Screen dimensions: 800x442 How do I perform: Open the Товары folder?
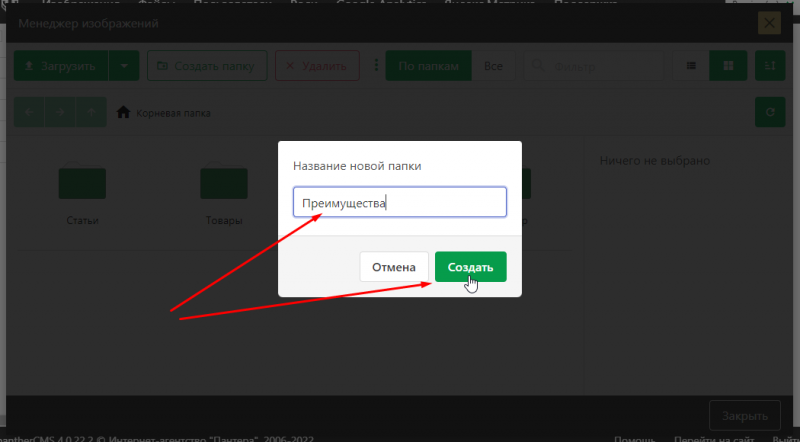224,185
